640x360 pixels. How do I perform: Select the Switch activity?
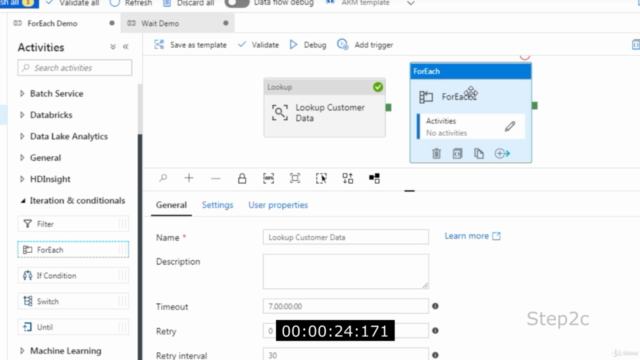point(73,301)
